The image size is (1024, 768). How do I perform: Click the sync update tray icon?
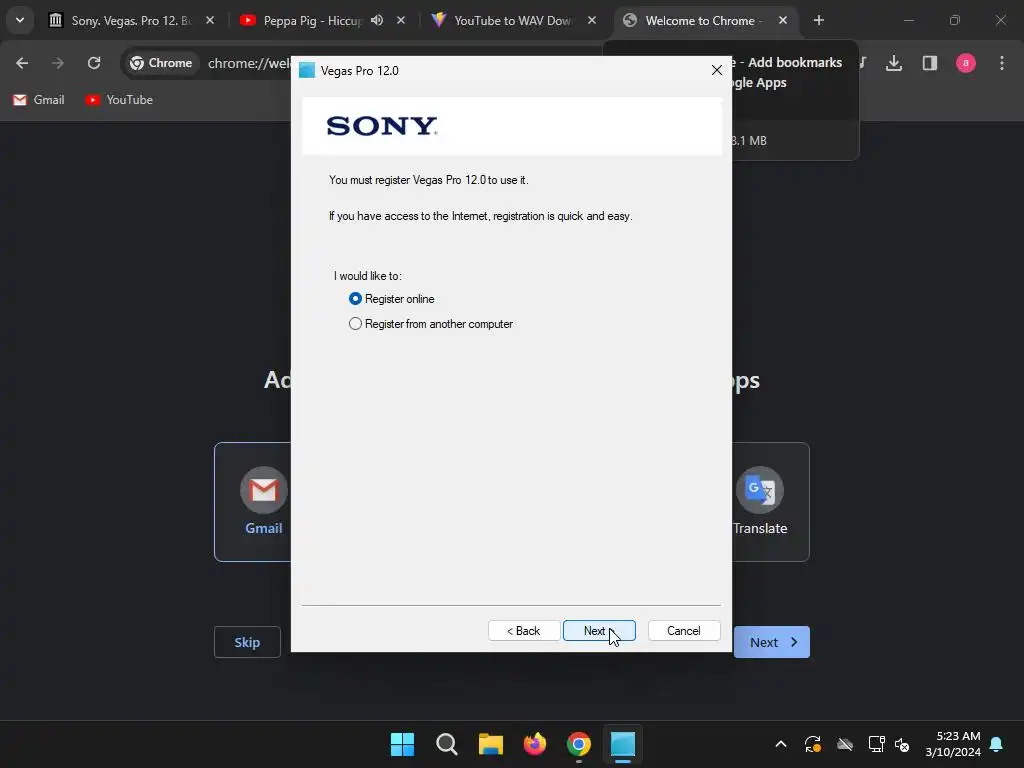click(x=812, y=744)
